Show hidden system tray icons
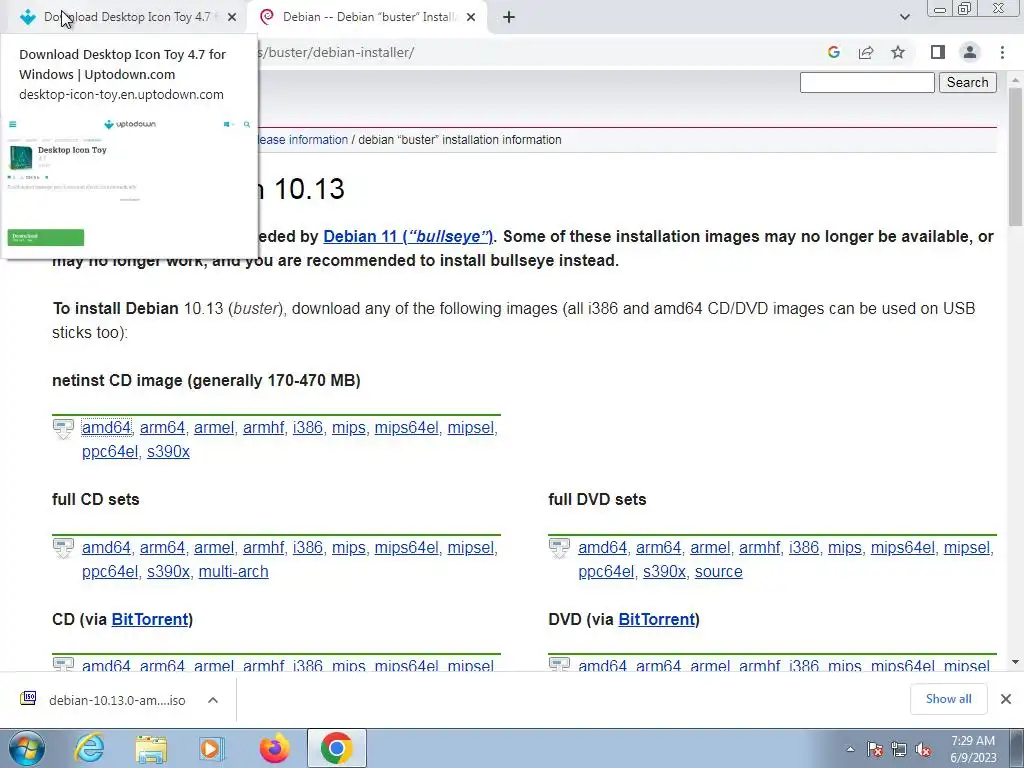Image resolution: width=1024 pixels, height=768 pixels. tap(850, 750)
